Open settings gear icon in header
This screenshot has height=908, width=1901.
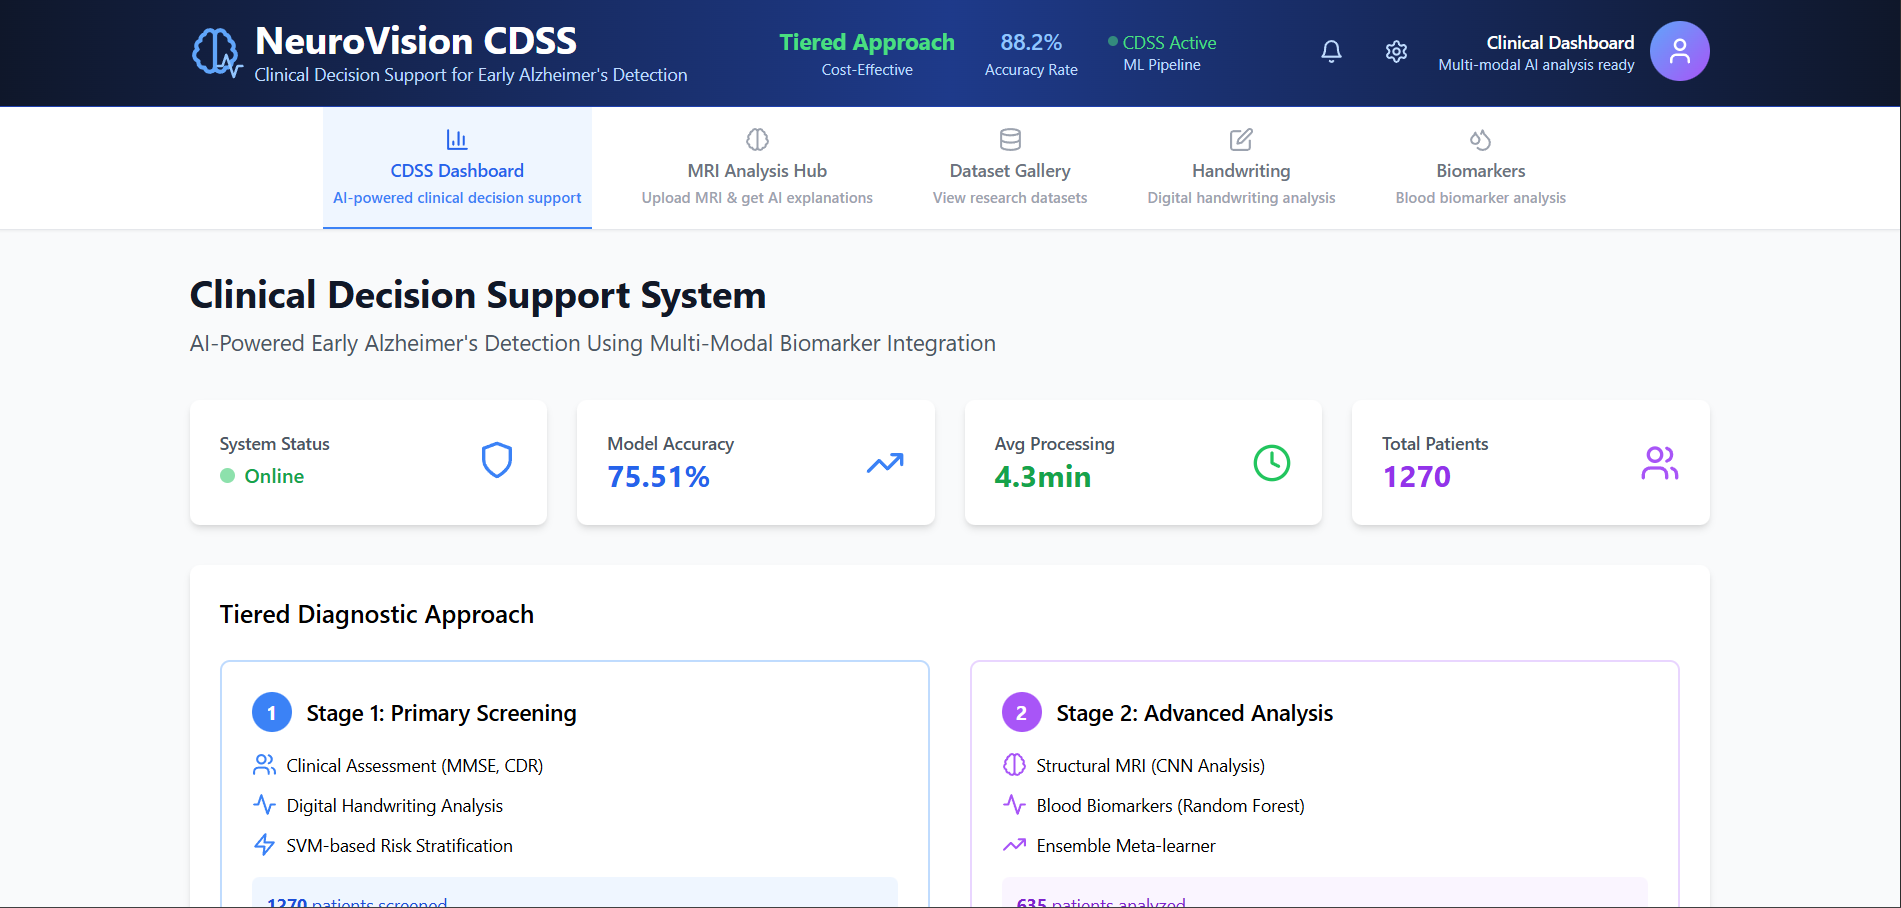tap(1396, 51)
